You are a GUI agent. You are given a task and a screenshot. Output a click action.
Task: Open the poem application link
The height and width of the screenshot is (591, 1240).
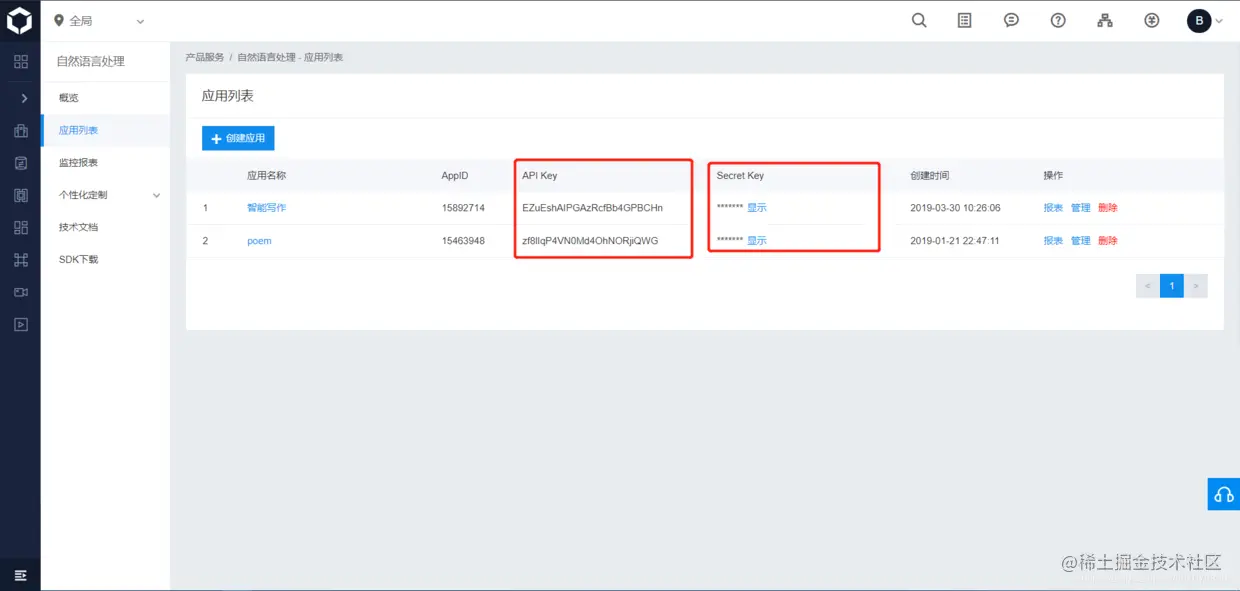[x=259, y=241]
